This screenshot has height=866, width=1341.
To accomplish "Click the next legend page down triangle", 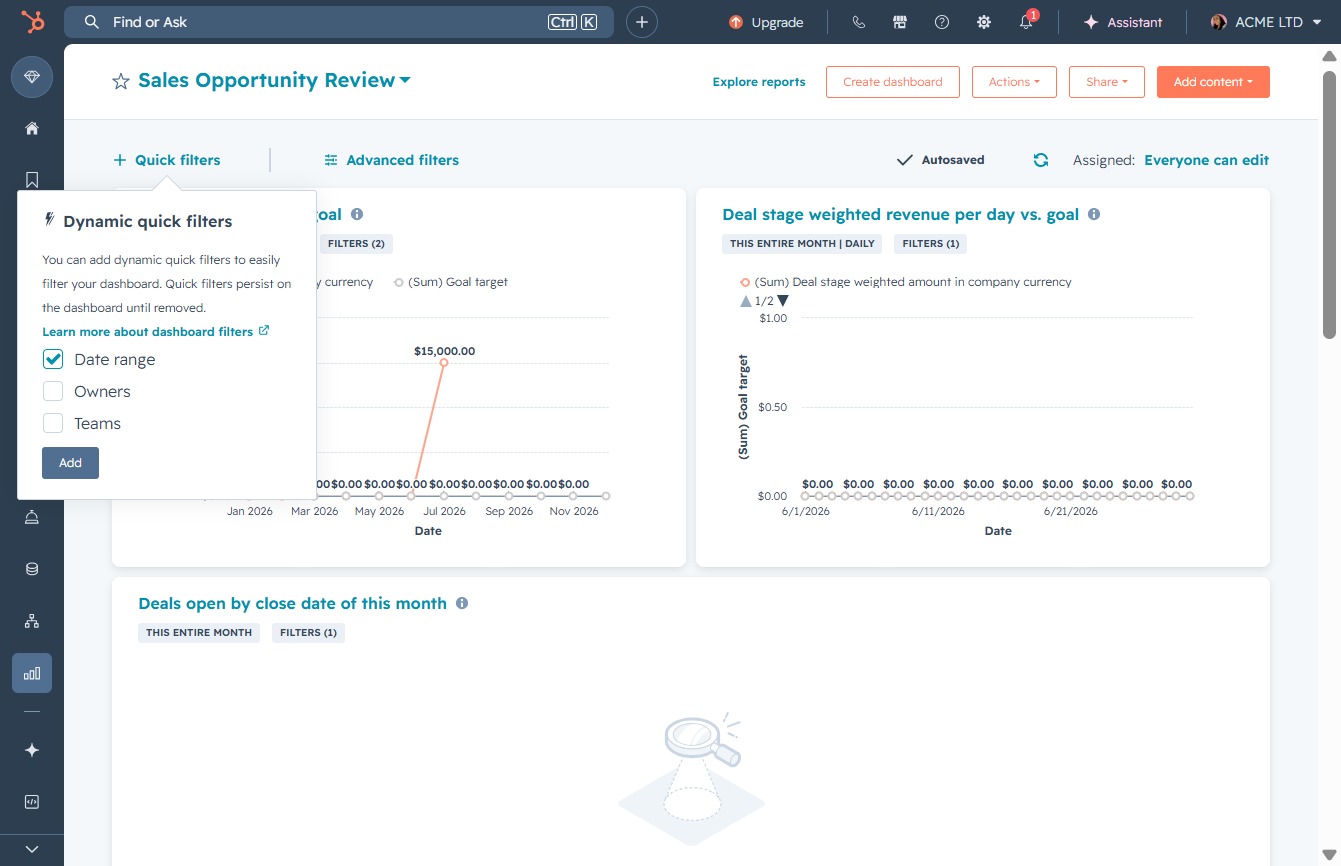I will pyautogui.click(x=783, y=301).
